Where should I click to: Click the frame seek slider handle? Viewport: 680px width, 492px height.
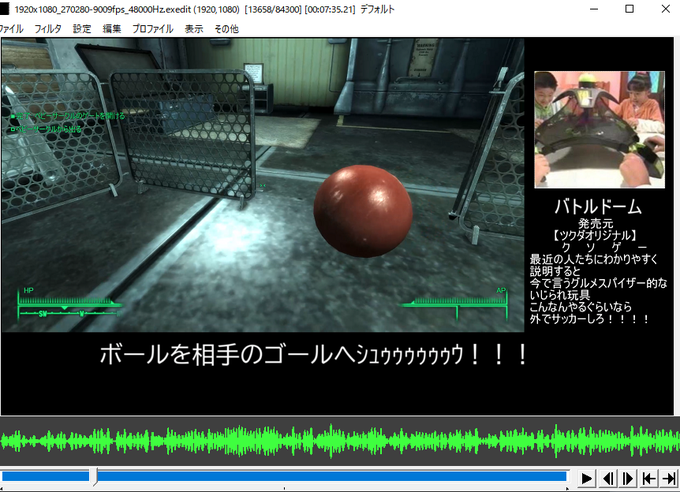(x=93, y=476)
